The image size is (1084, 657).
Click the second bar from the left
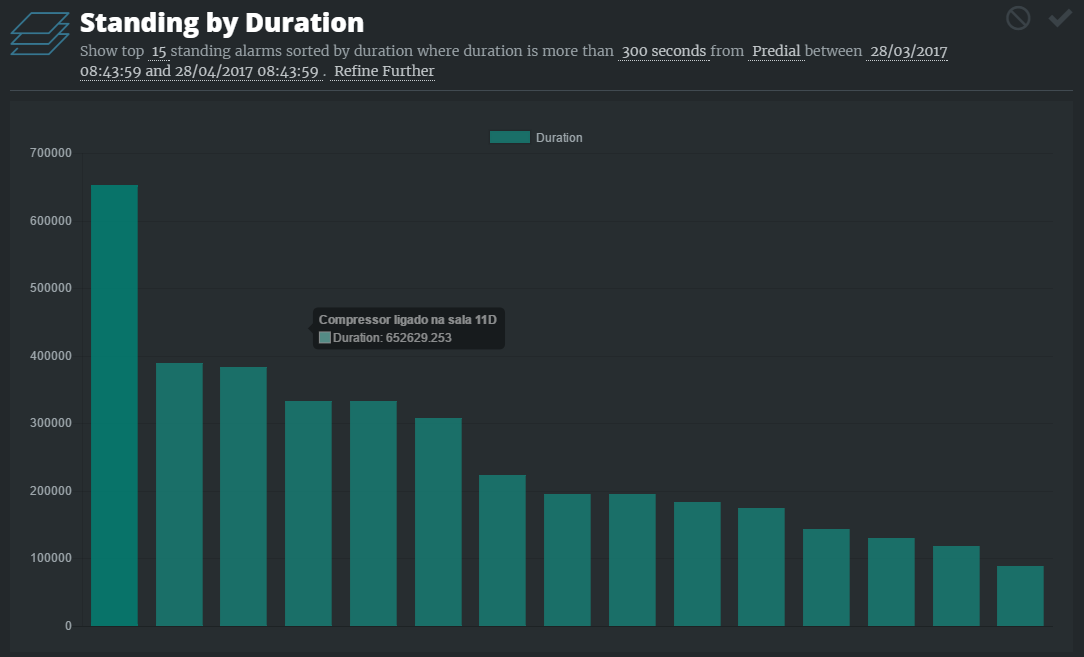pyautogui.click(x=179, y=494)
